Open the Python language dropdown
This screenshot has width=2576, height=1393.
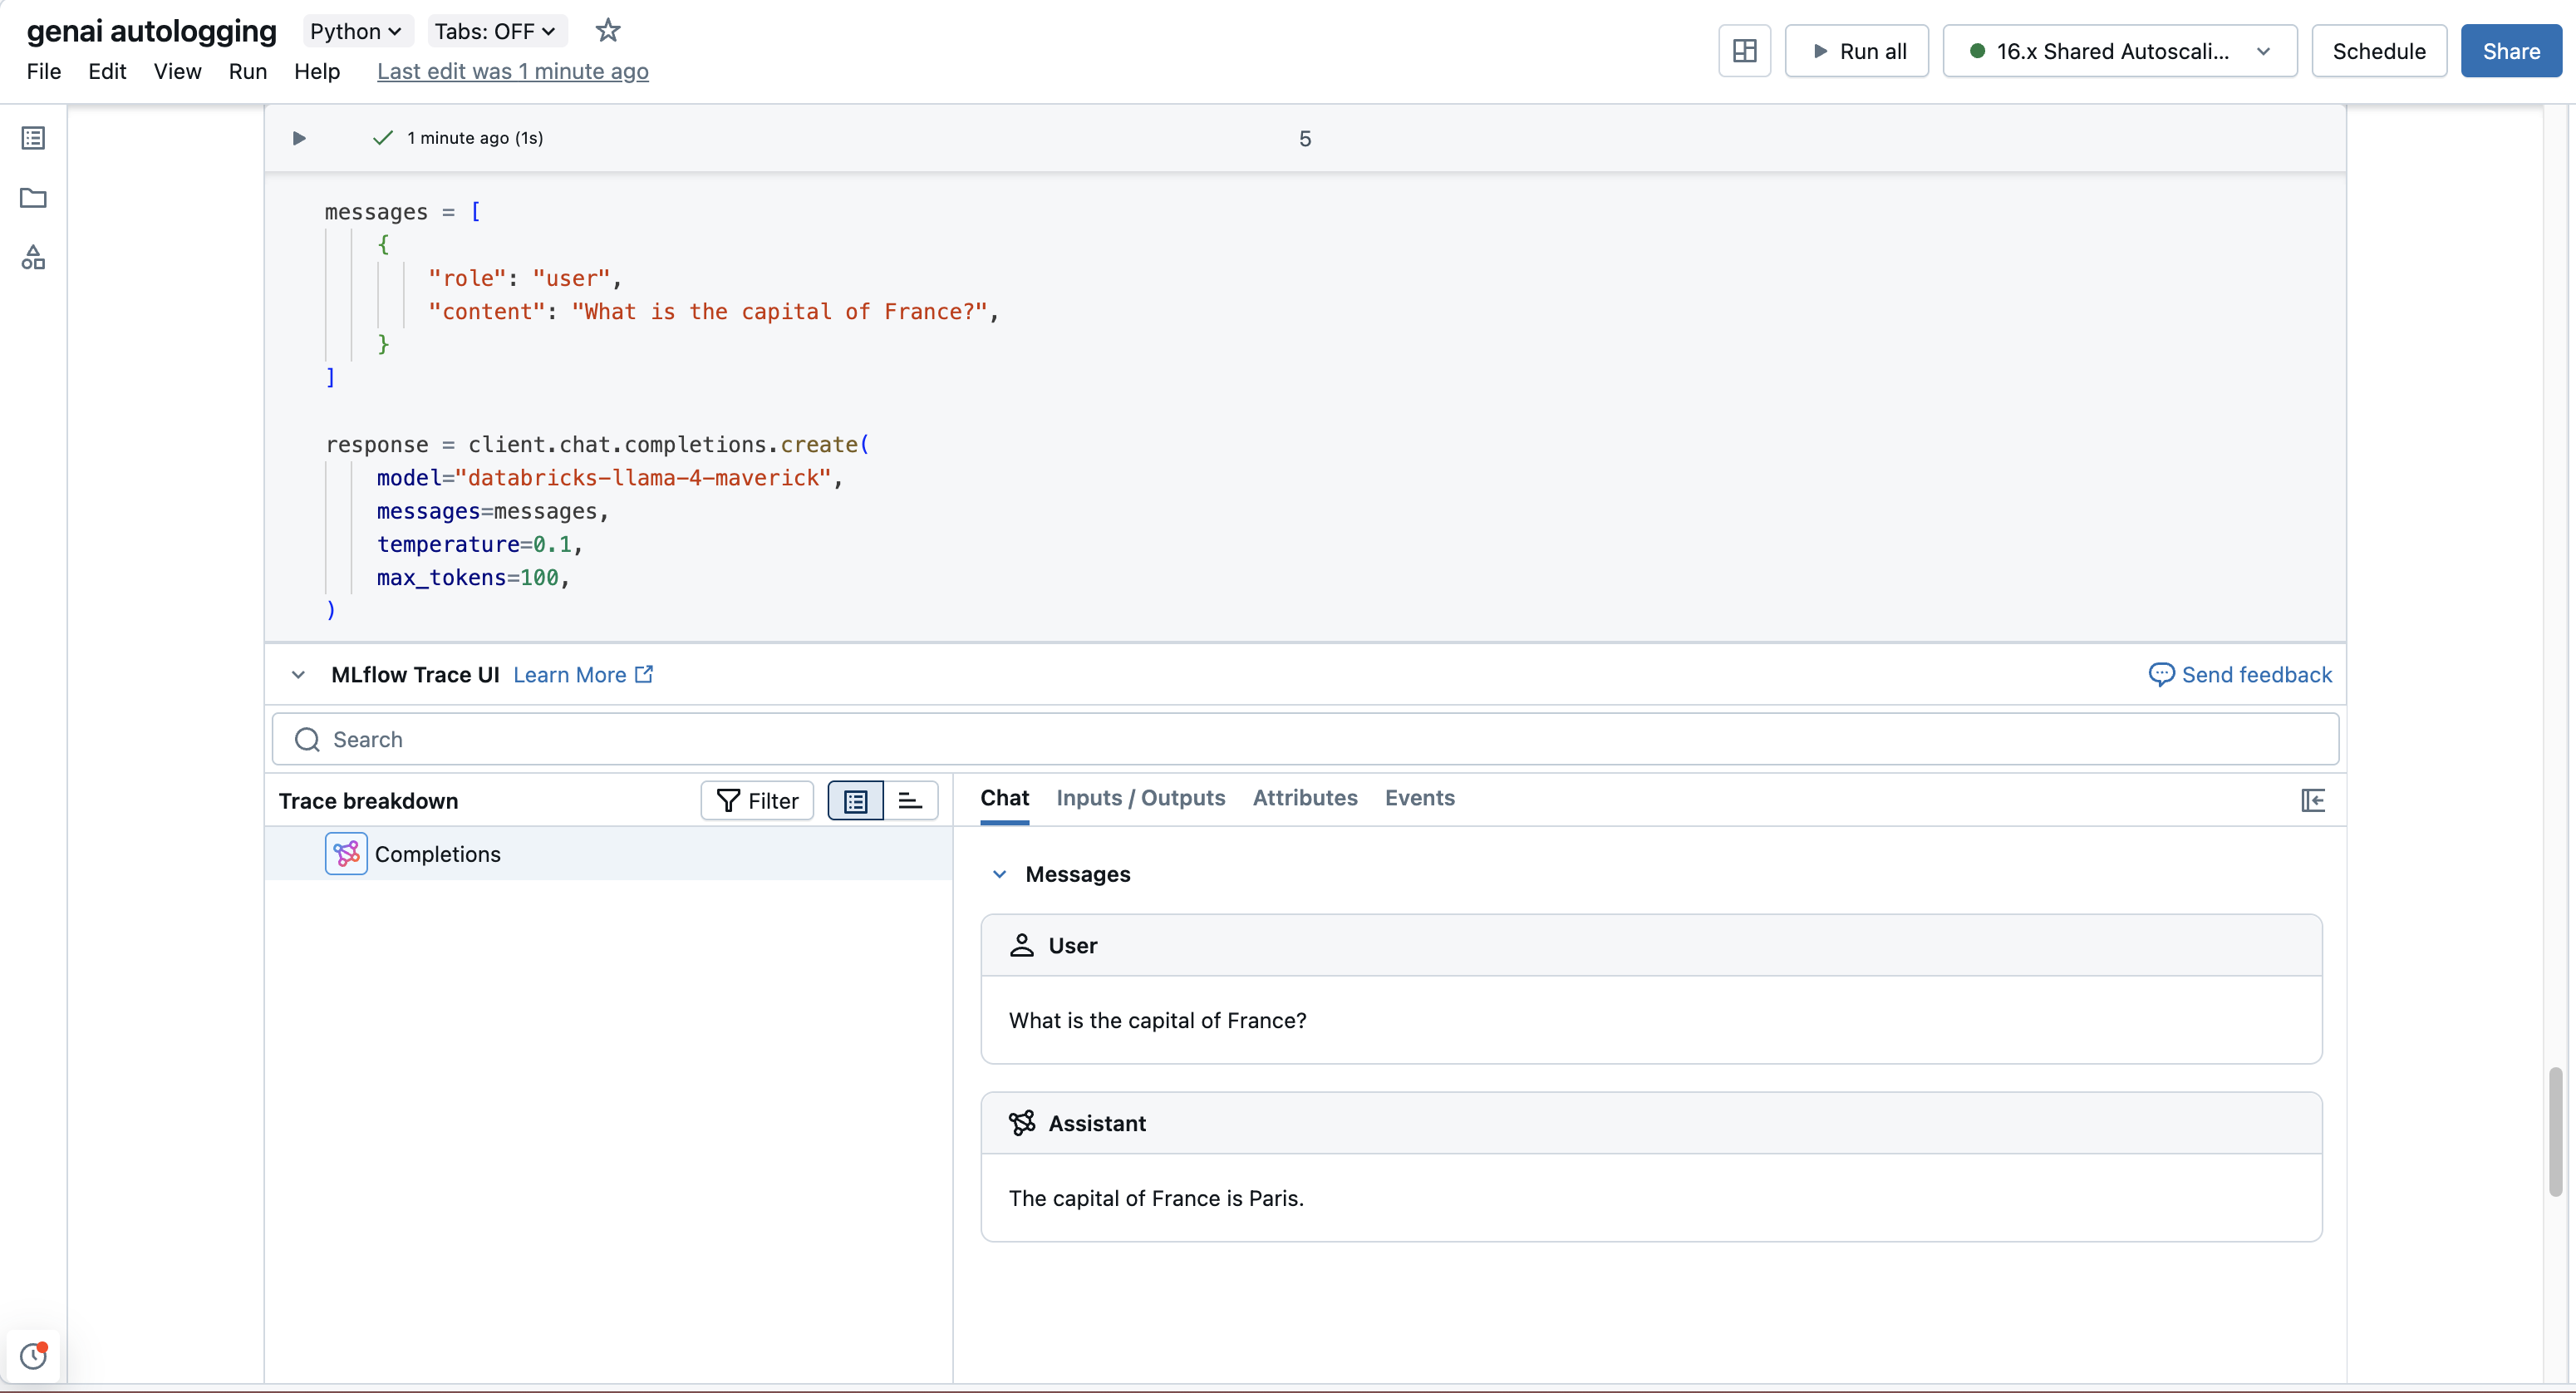[x=356, y=31]
